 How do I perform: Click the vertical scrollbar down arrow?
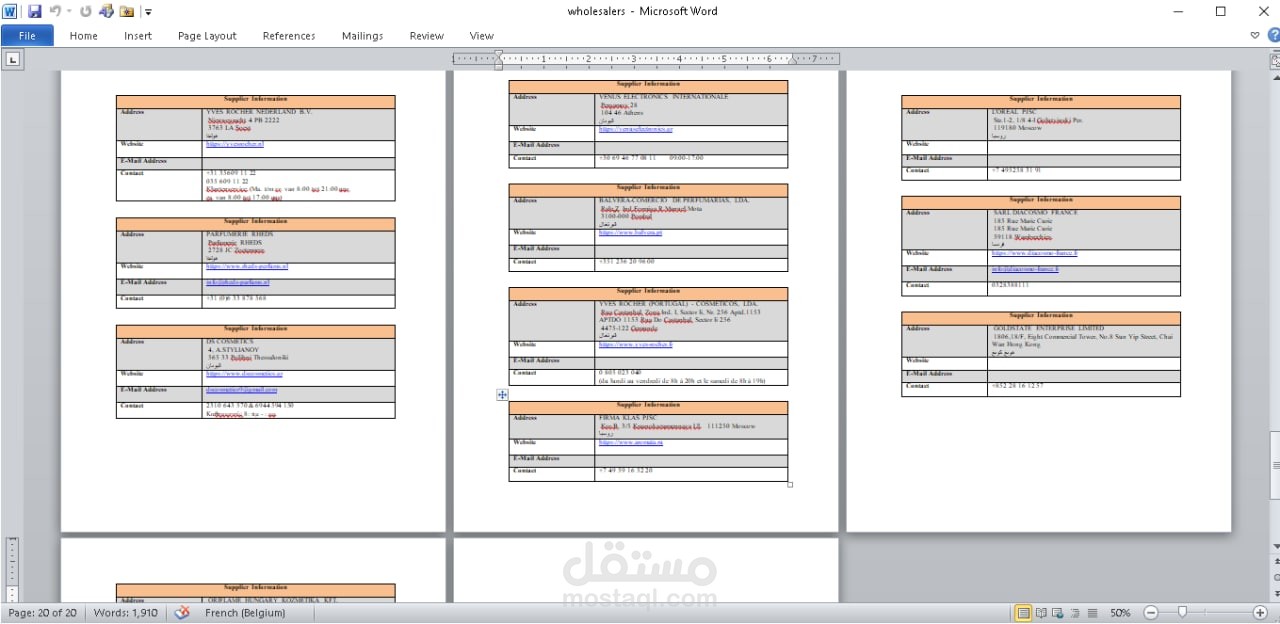point(1274,546)
